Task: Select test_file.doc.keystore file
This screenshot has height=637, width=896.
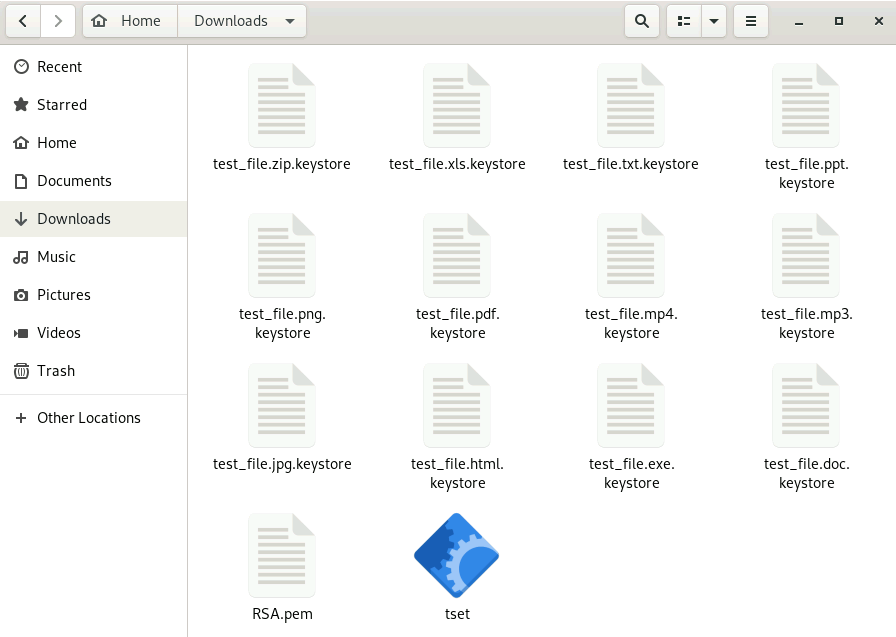Action: point(806,407)
